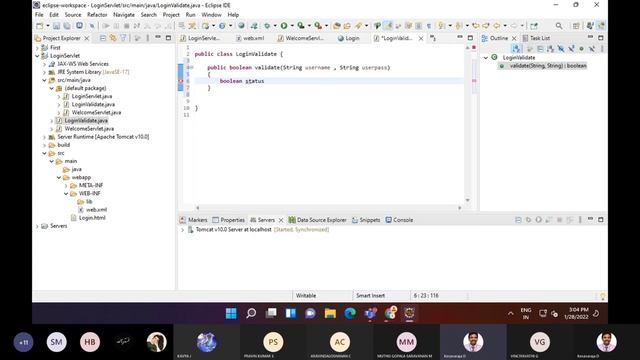
Task: Click the Open Perspective icon
Action: pyautogui.click(x=576, y=26)
